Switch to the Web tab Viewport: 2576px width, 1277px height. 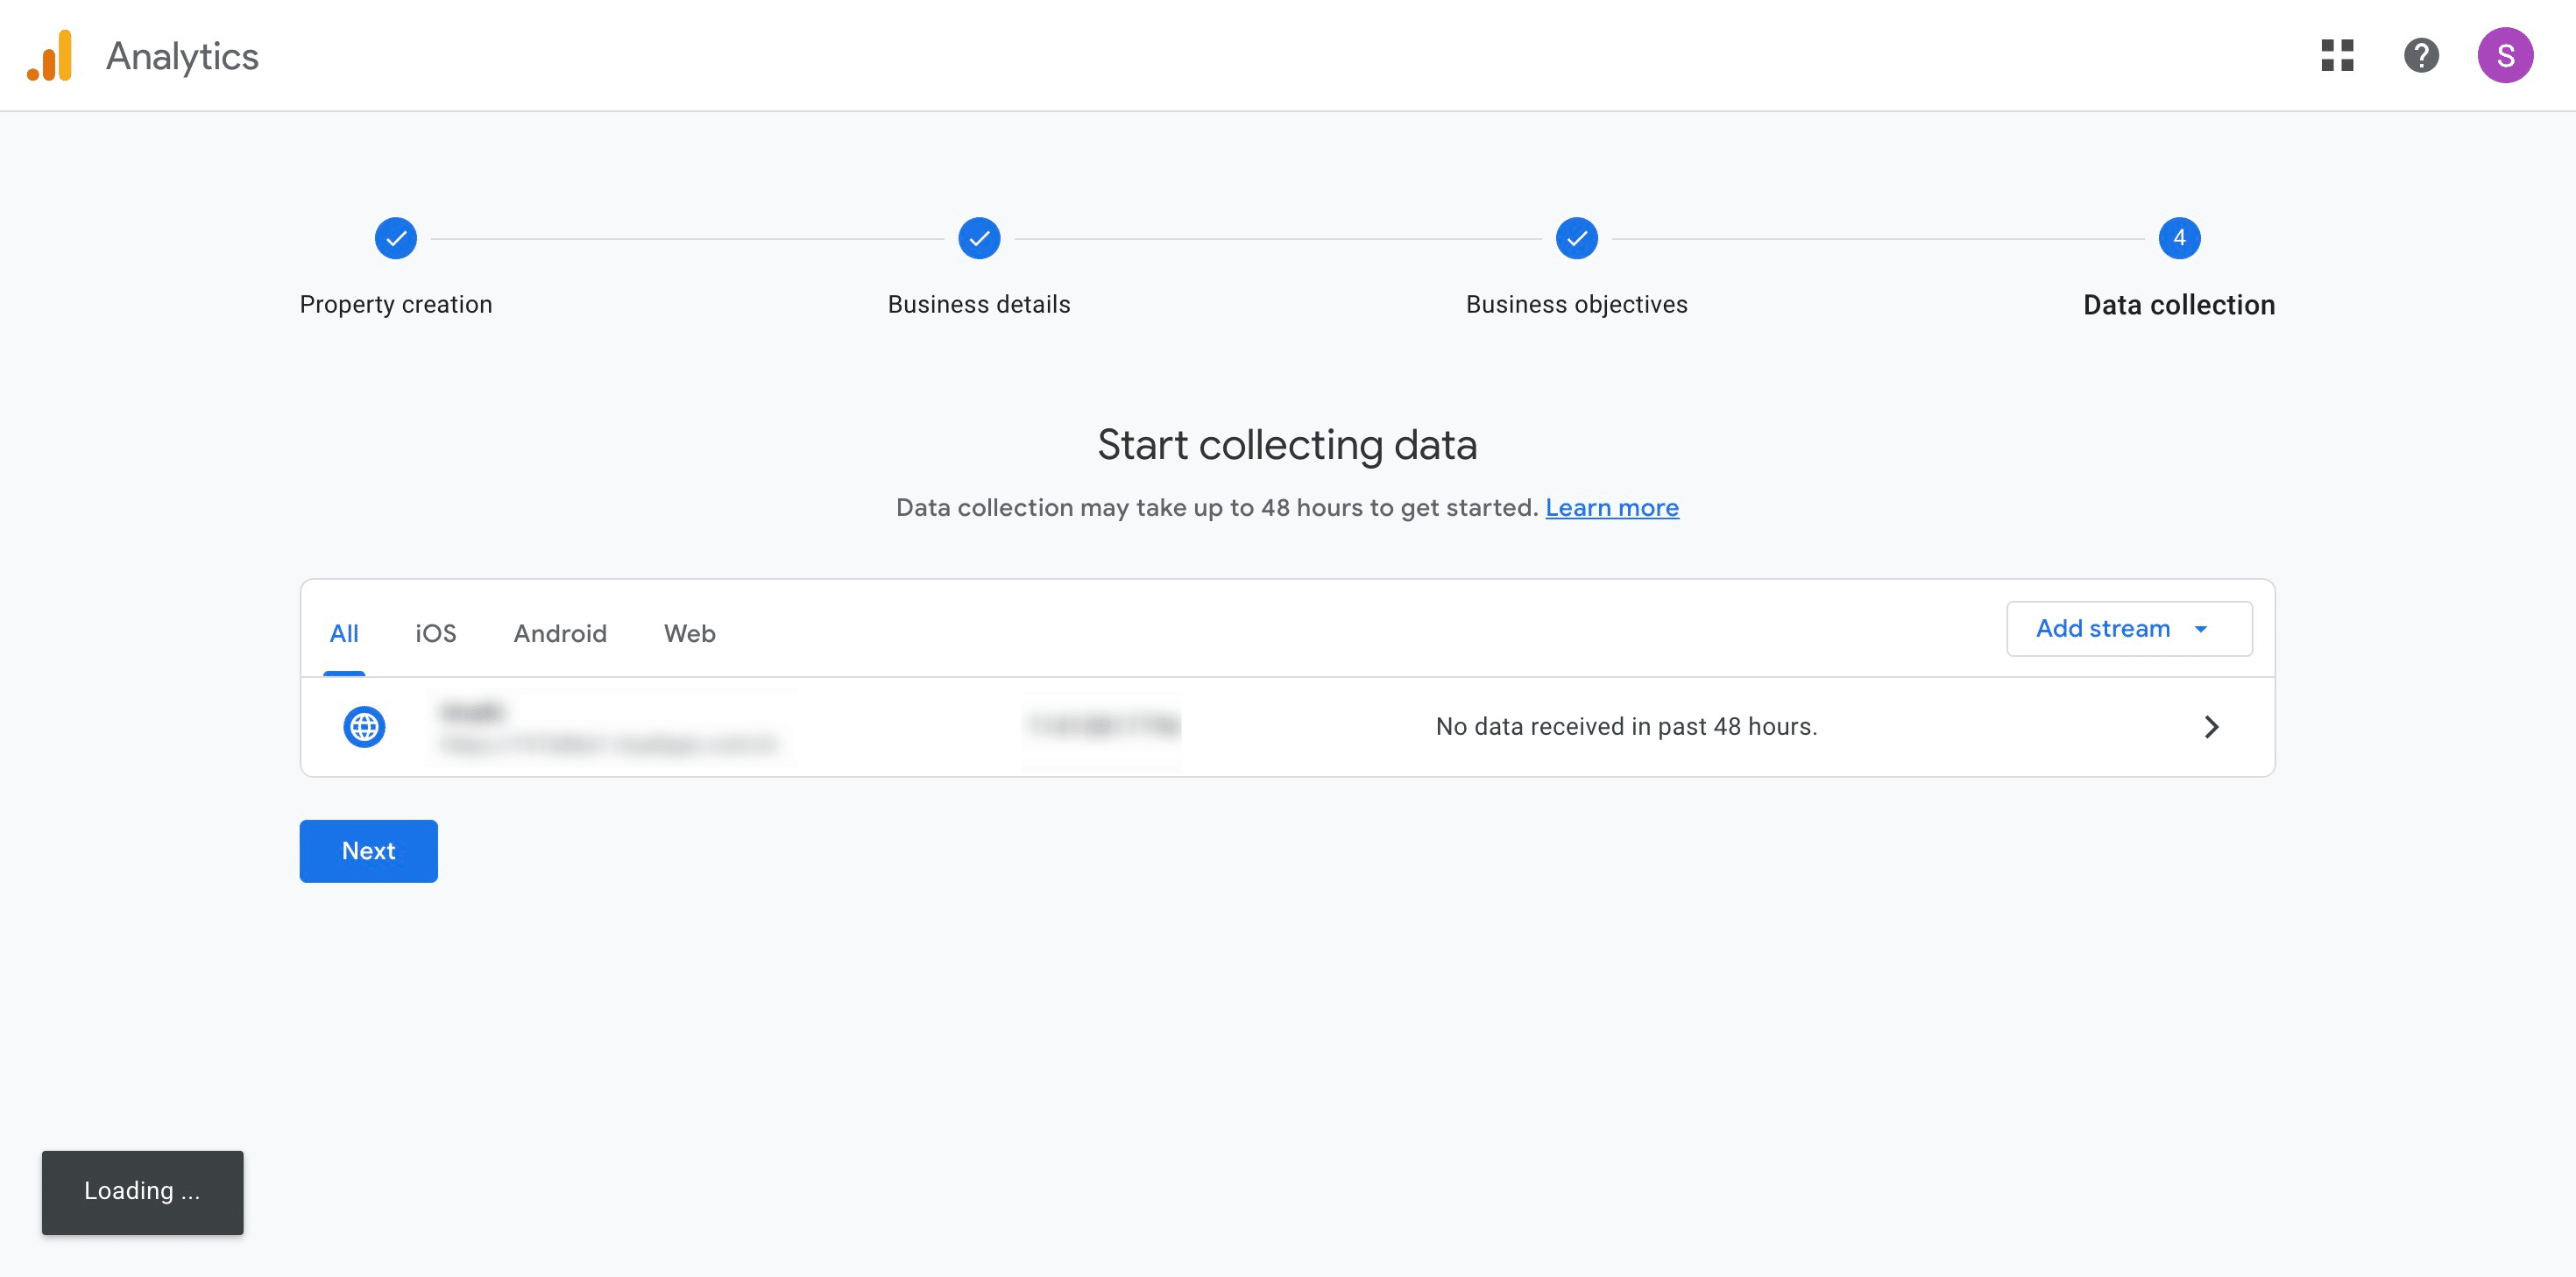(690, 634)
